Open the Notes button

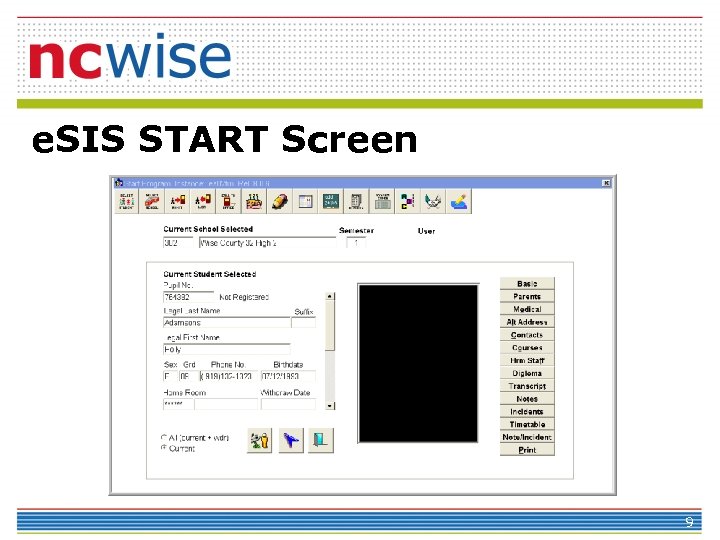[527, 399]
